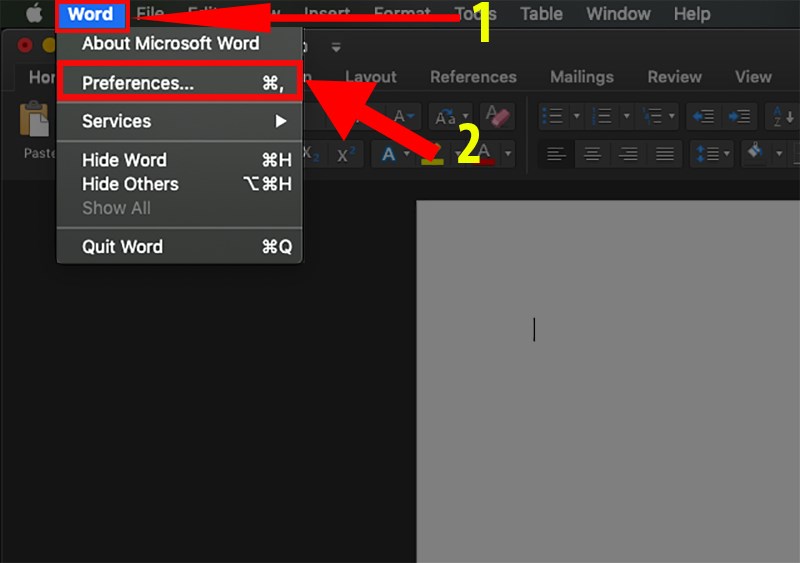Expand the Services submenu
800x563 pixels.
pos(179,121)
